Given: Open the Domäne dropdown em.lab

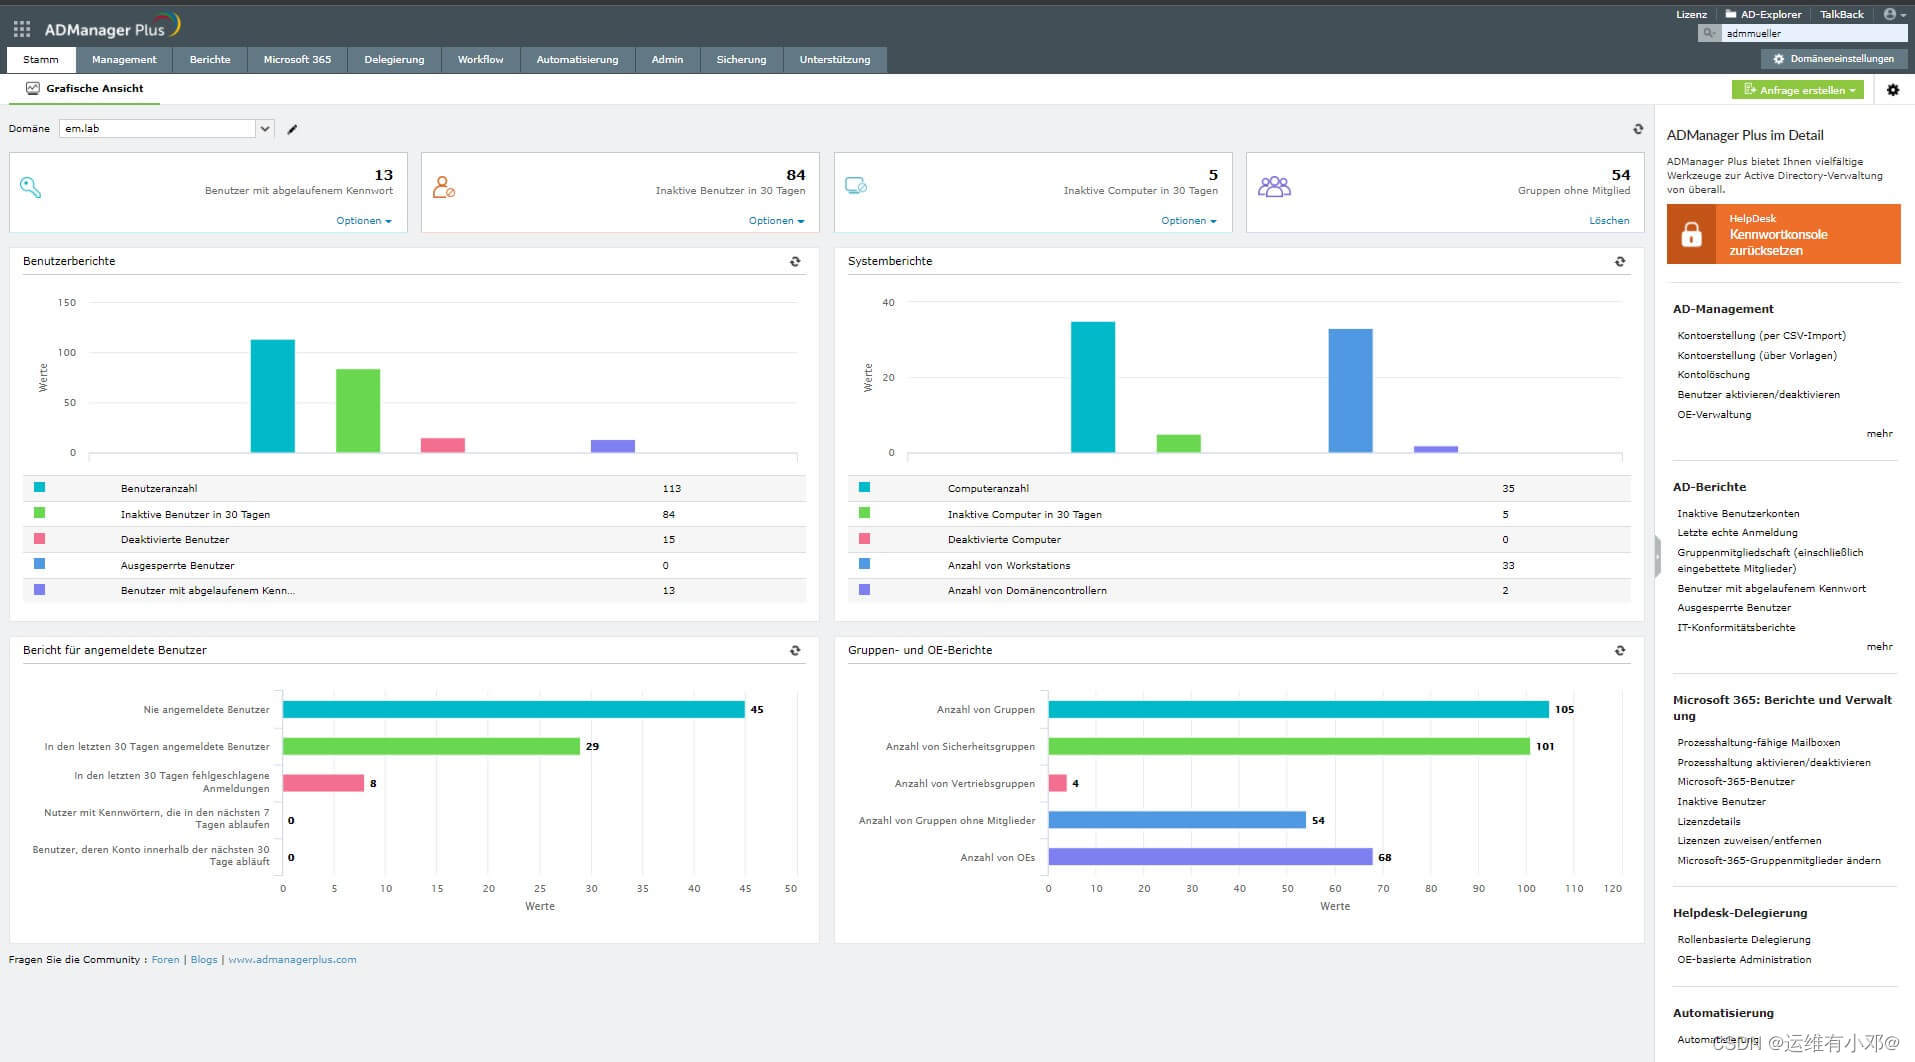Looking at the screenshot, I should 166,129.
